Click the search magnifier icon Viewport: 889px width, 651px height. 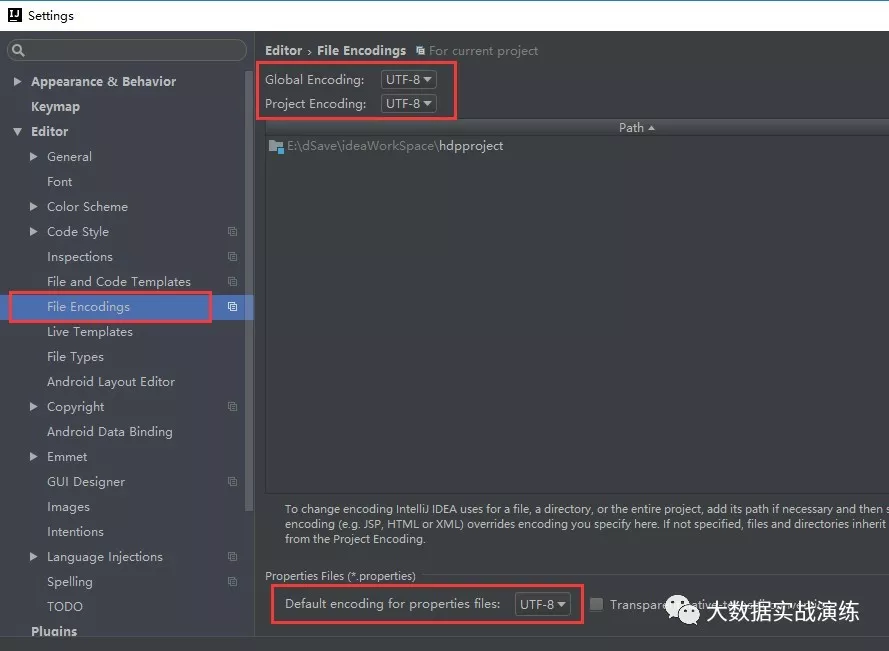18,50
